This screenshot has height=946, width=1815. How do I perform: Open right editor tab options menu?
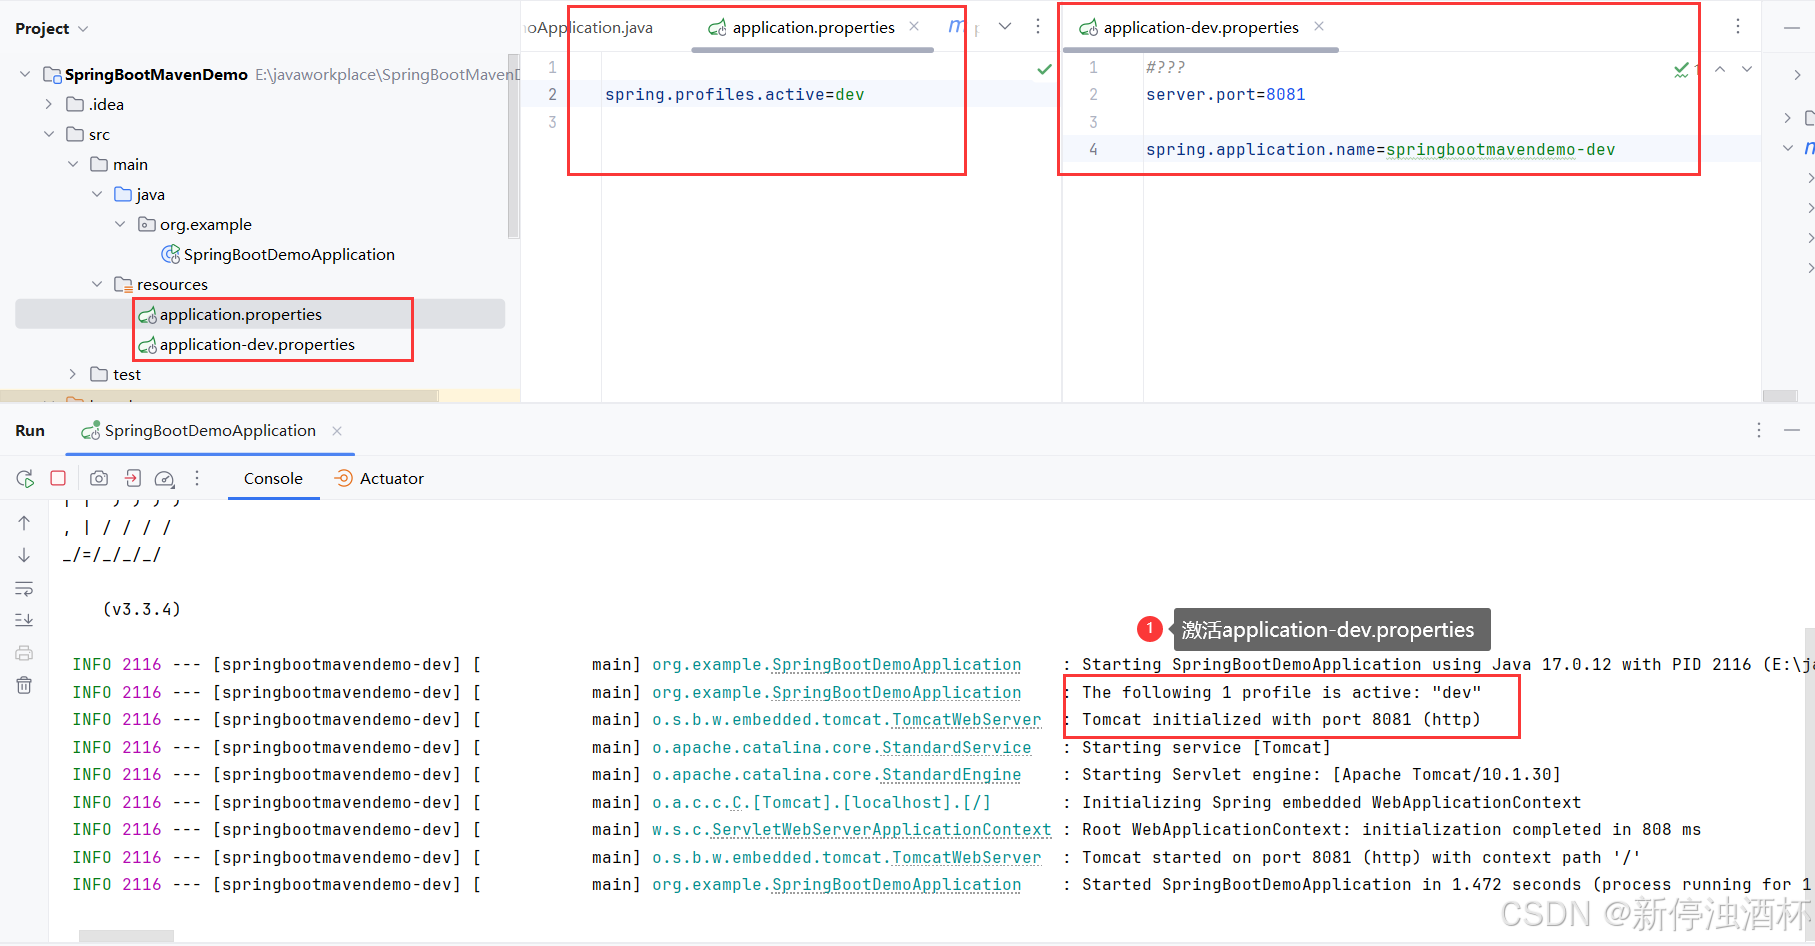(x=1738, y=27)
